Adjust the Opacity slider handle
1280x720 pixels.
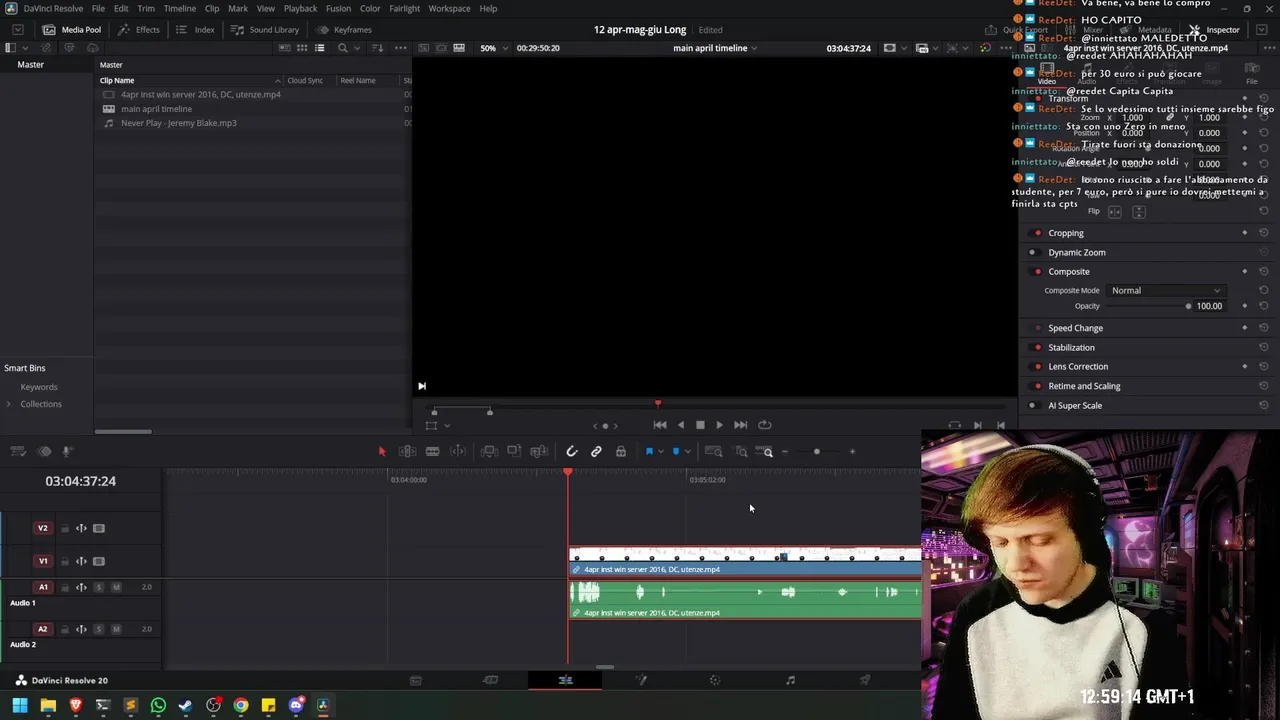1188,306
